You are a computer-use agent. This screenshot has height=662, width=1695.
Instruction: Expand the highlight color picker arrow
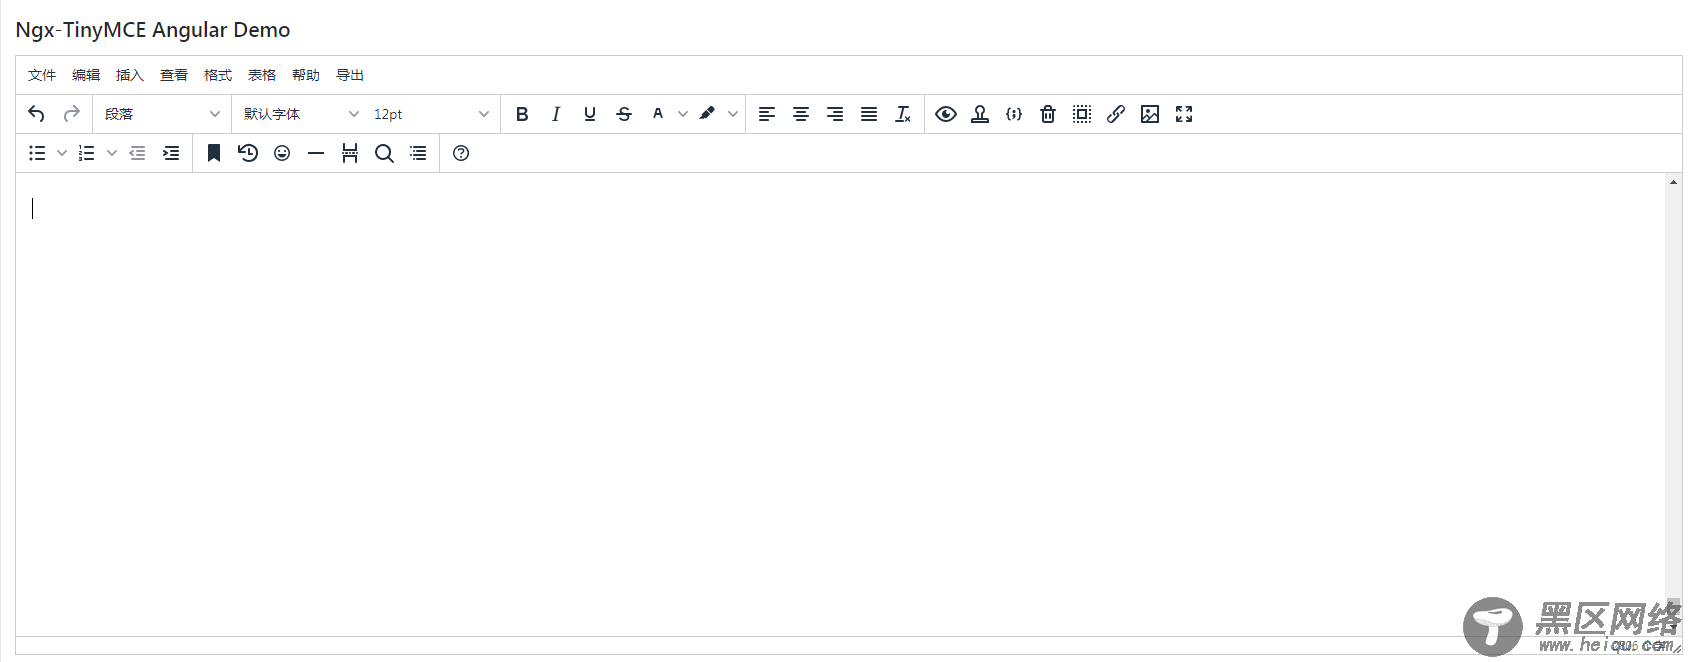(x=733, y=114)
